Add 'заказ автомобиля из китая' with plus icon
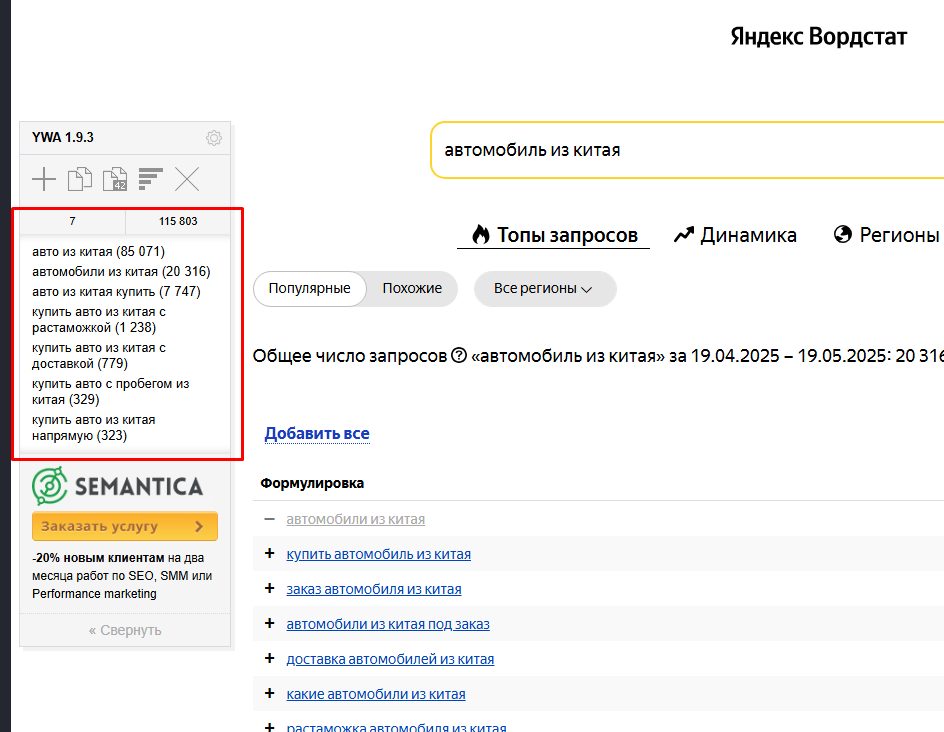 (x=270, y=588)
